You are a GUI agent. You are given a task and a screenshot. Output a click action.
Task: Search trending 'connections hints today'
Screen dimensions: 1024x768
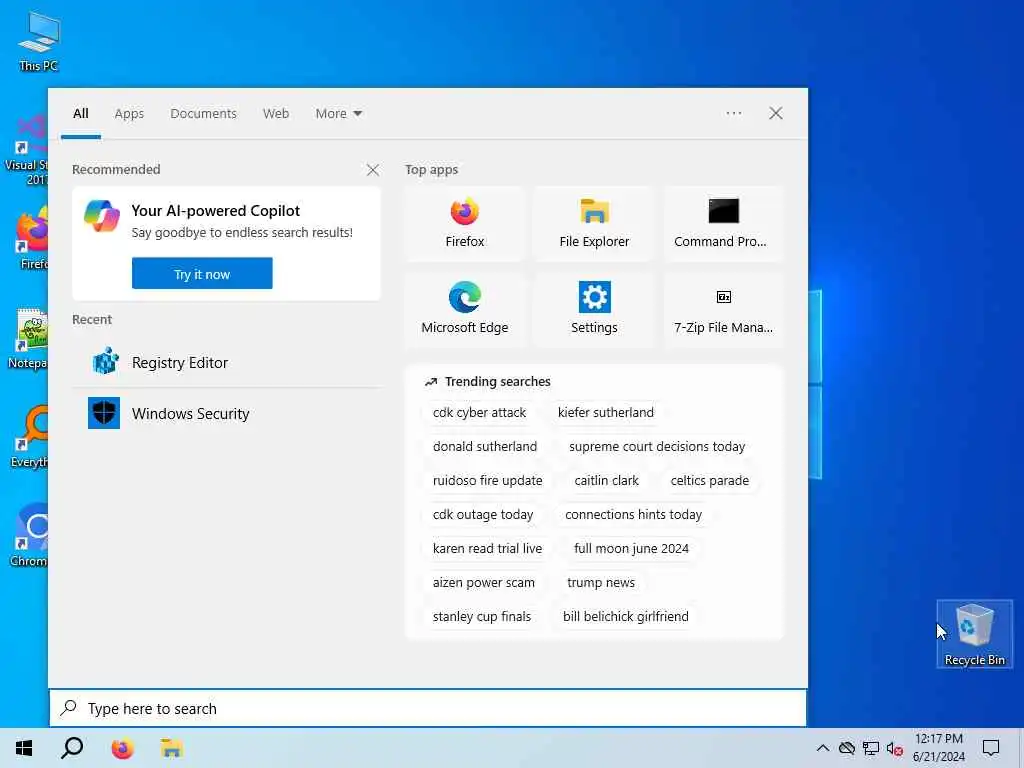tap(633, 515)
